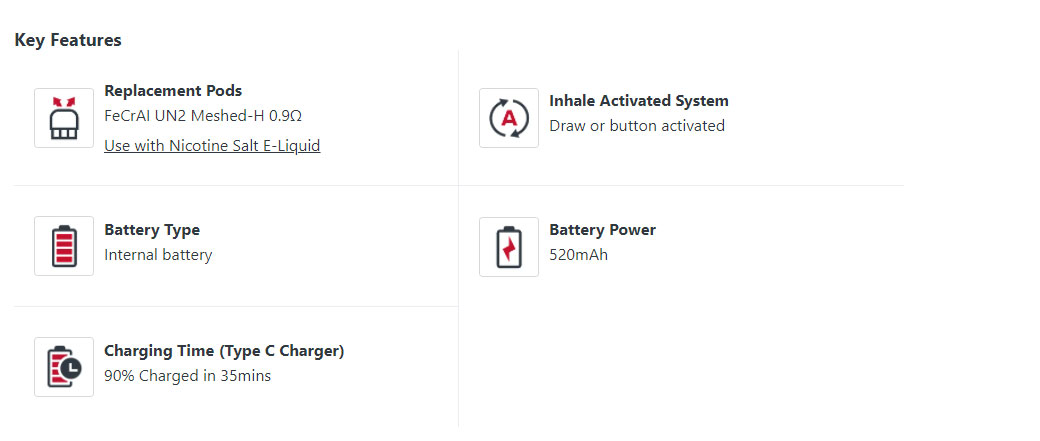
Task: Click the Battery Power title
Action: pyautogui.click(x=602, y=230)
